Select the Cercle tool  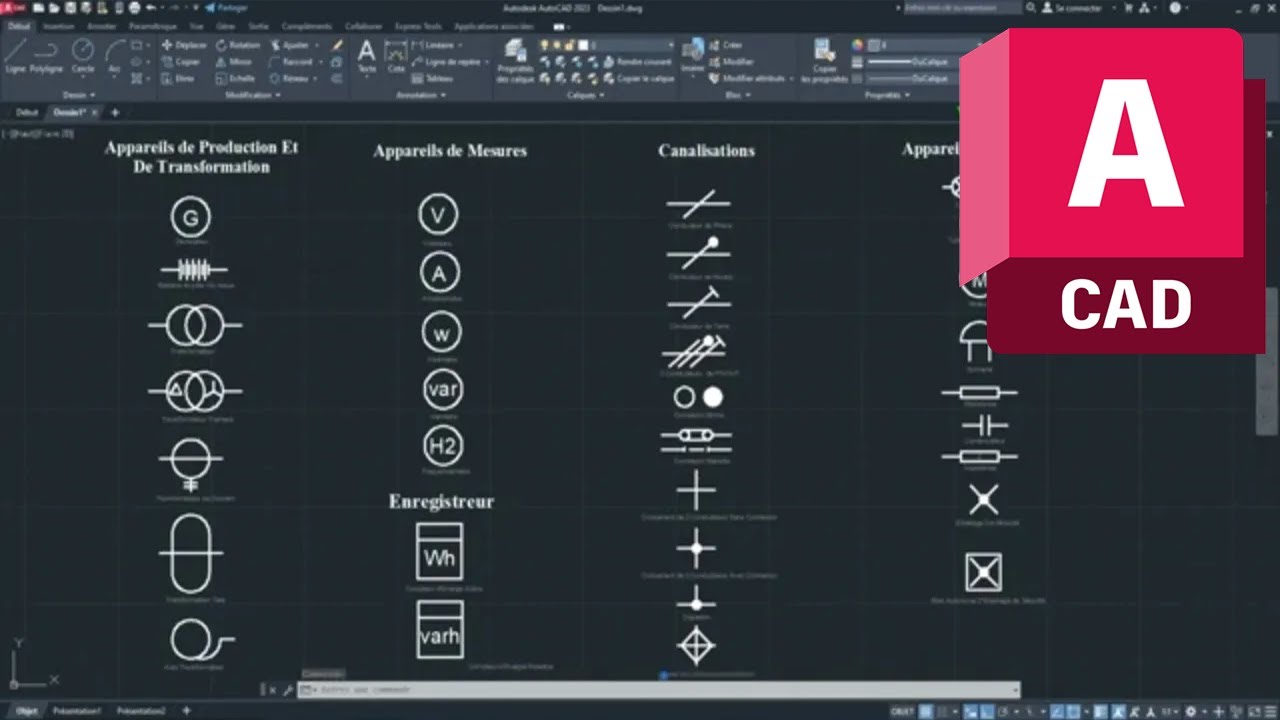coord(83,55)
